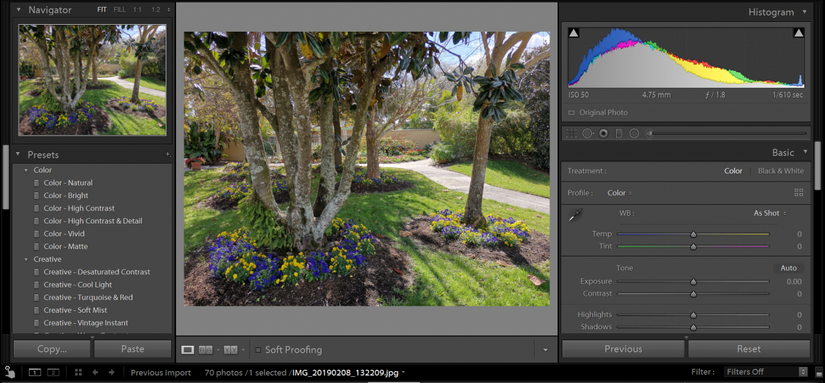Click the Previous button

point(623,349)
